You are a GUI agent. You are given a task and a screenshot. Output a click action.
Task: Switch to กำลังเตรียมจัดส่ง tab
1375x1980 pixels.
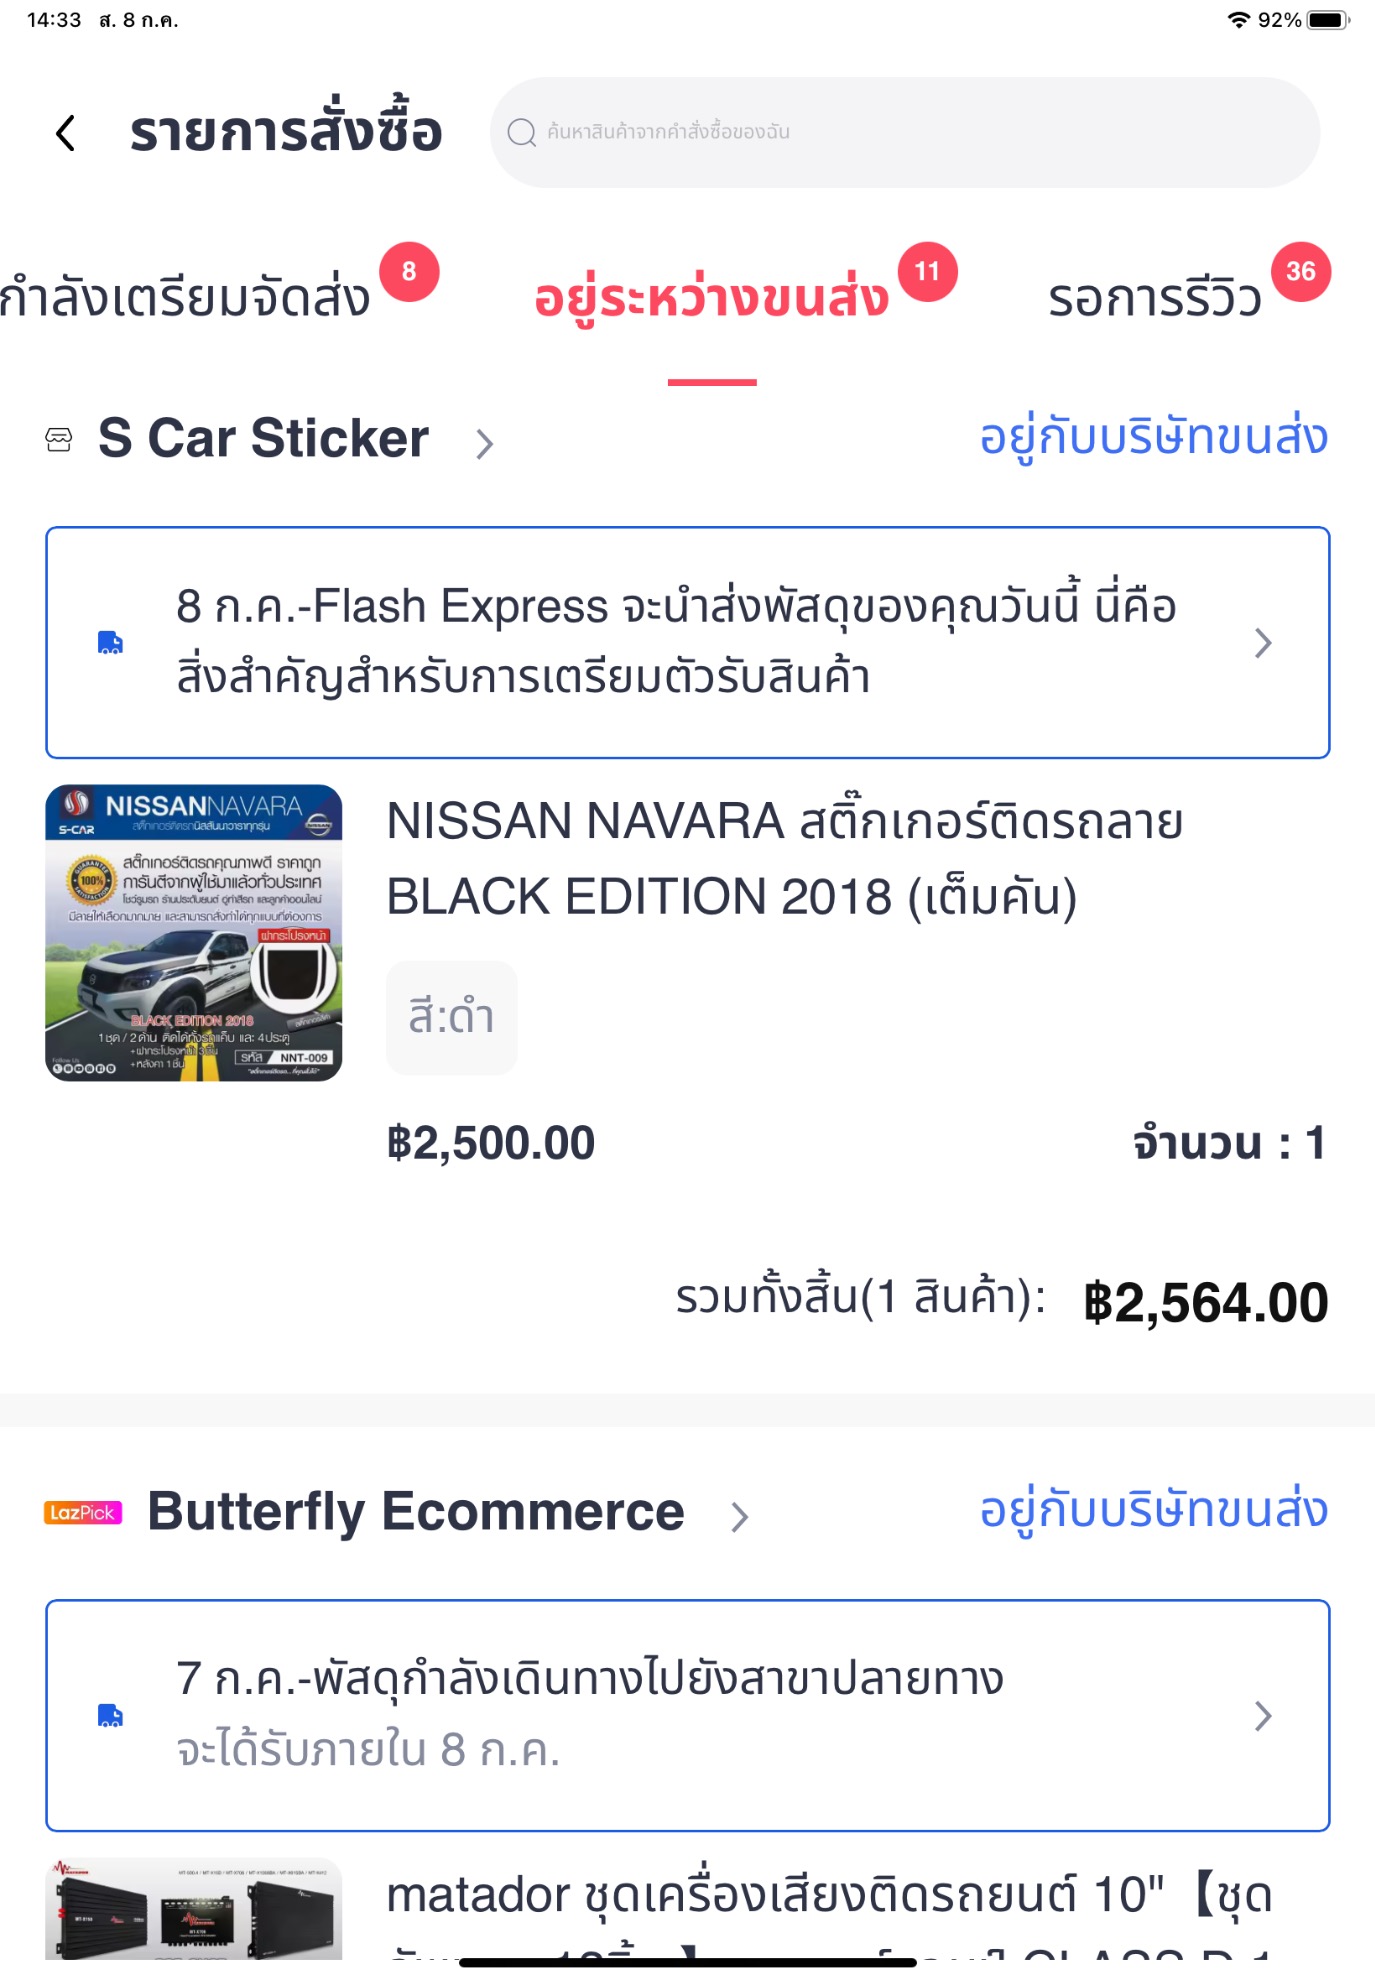click(x=185, y=298)
